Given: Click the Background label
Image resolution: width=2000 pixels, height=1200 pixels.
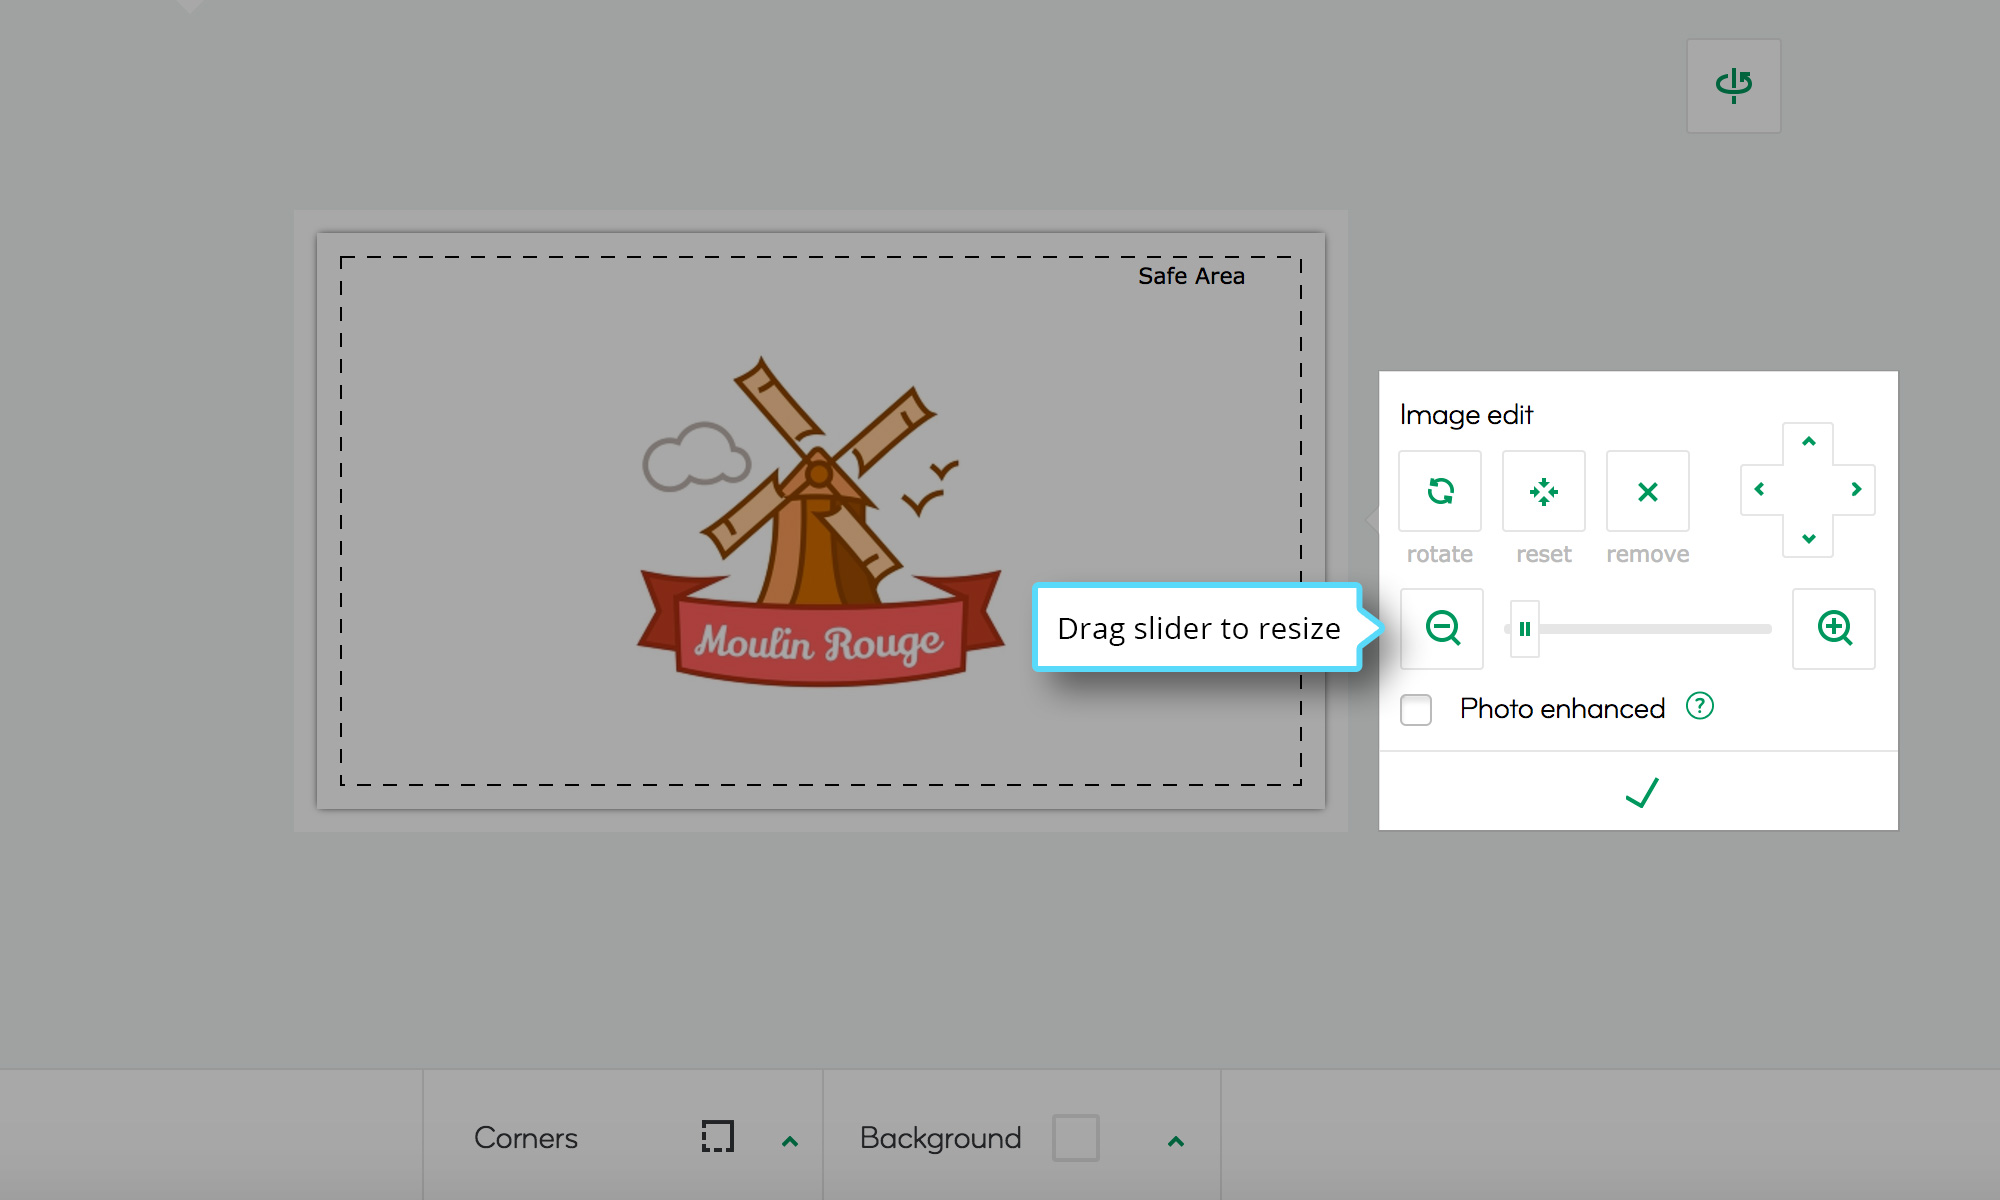Looking at the screenshot, I should (x=941, y=1138).
